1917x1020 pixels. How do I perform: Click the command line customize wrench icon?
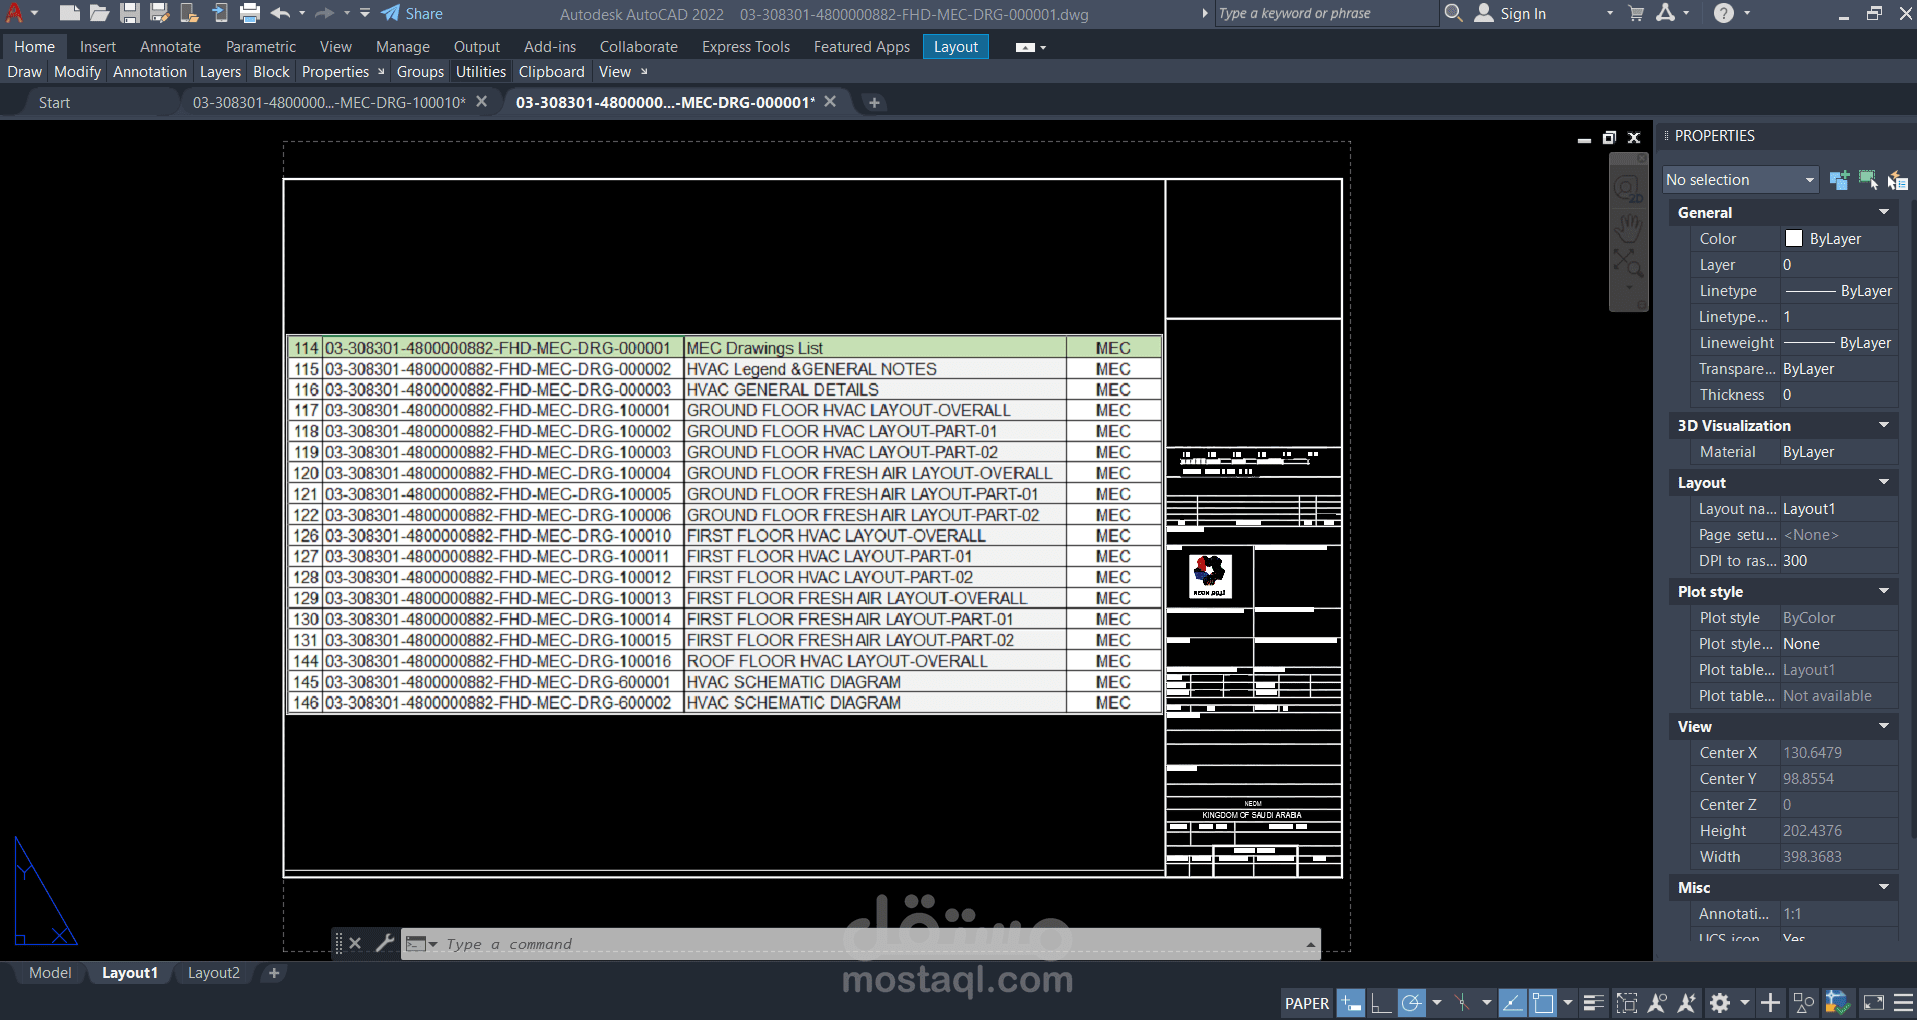click(x=385, y=943)
